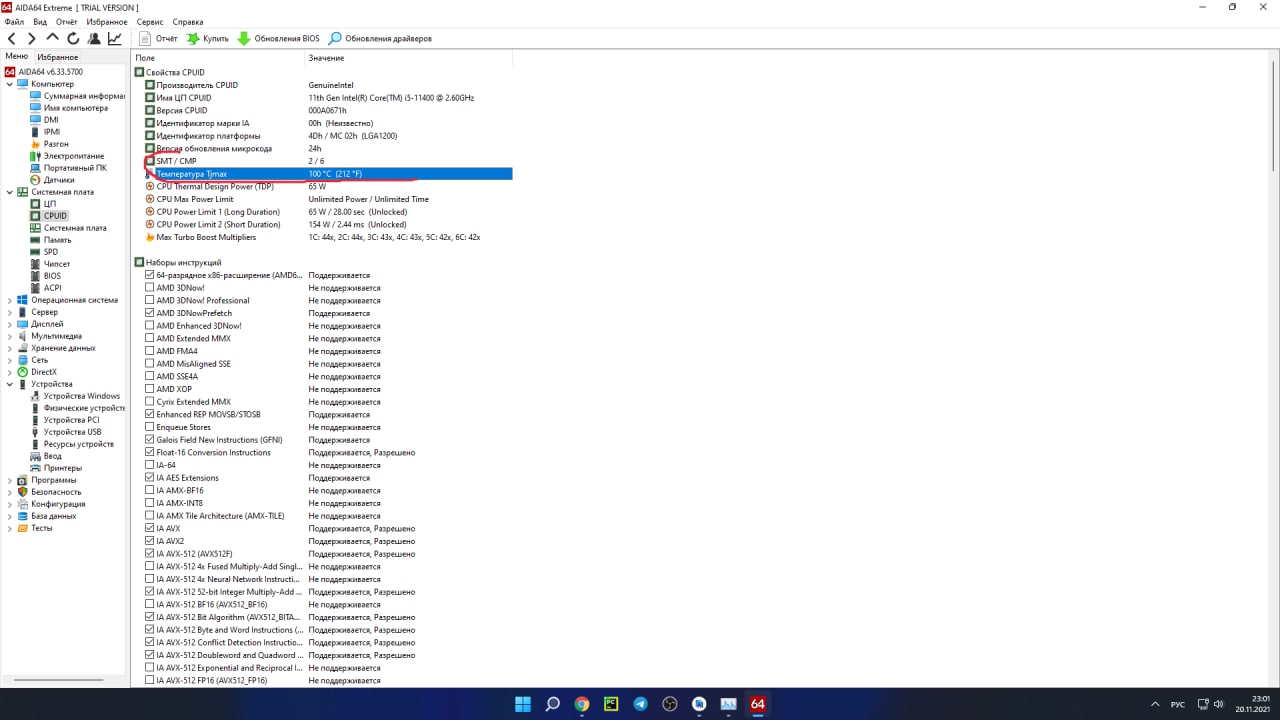The width and height of the screenshot is (1280, 720).
Task: Expand the Сервер tree node
Action: point(10,312)
